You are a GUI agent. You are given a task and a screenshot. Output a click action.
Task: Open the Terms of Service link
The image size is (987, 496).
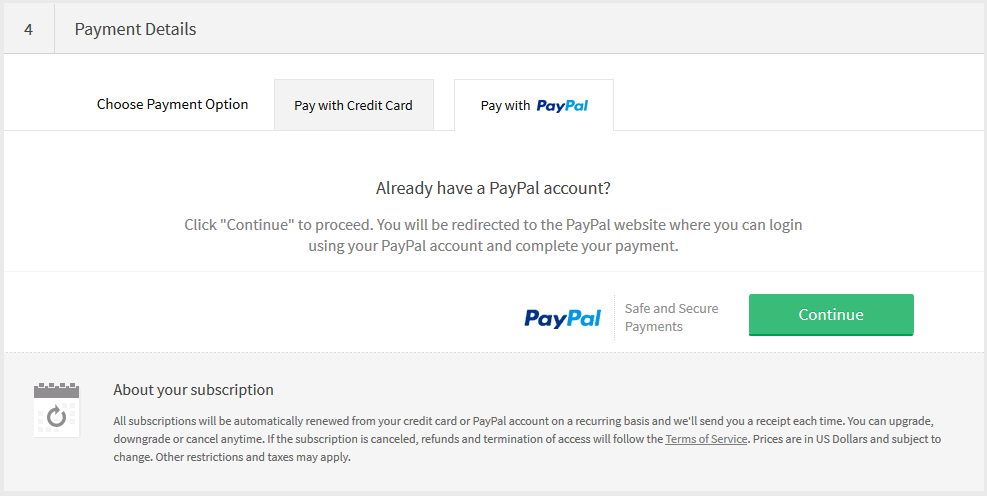click(x=706, y=439)
